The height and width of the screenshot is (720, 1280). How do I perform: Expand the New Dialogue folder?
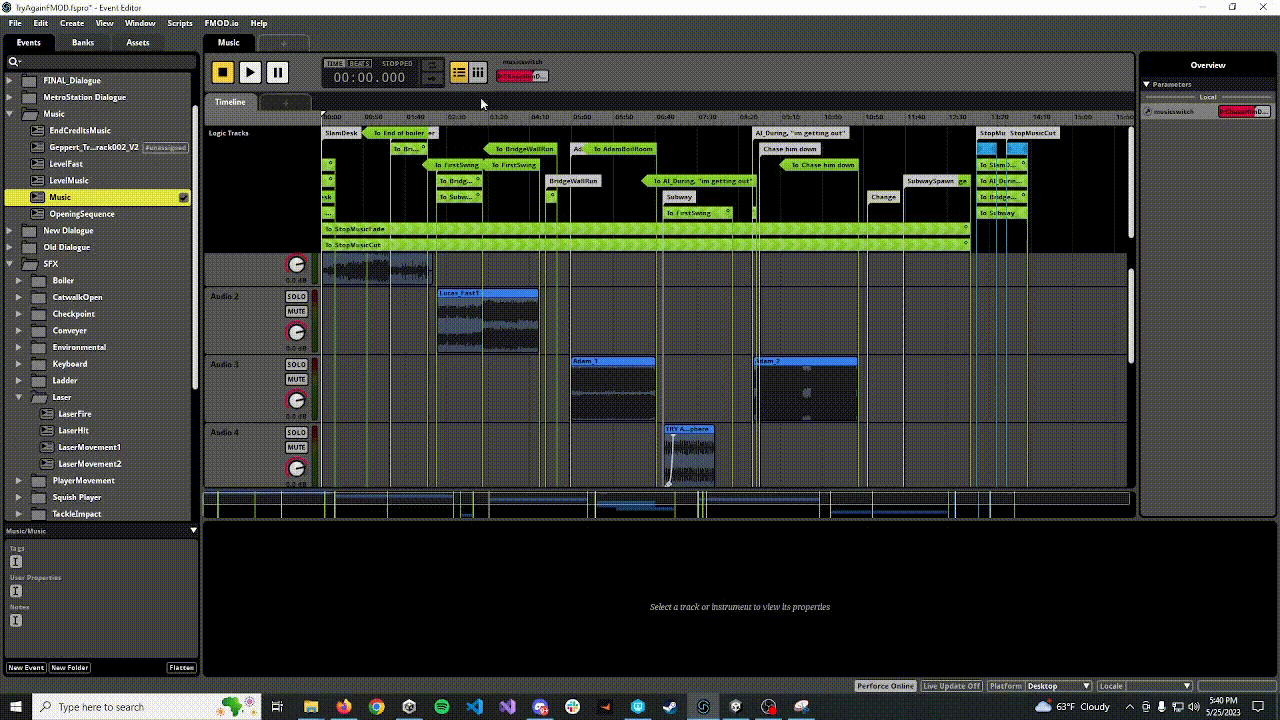click(x=10, y=231)
